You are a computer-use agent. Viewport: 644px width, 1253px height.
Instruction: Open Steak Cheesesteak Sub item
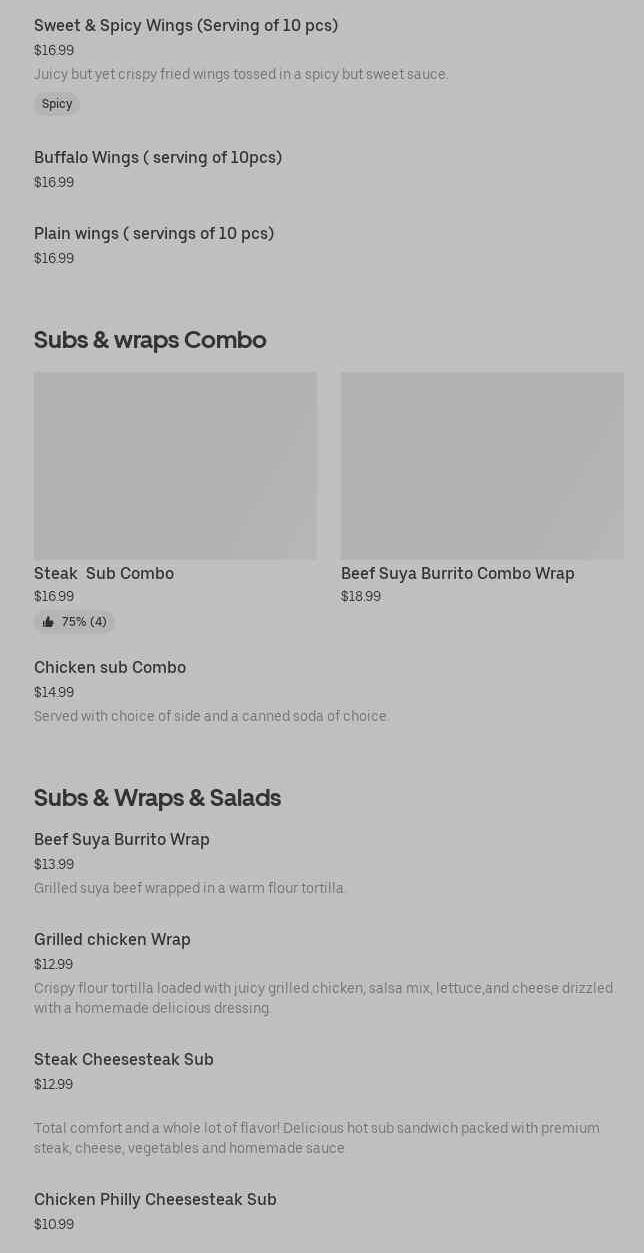coord(124,1060)
